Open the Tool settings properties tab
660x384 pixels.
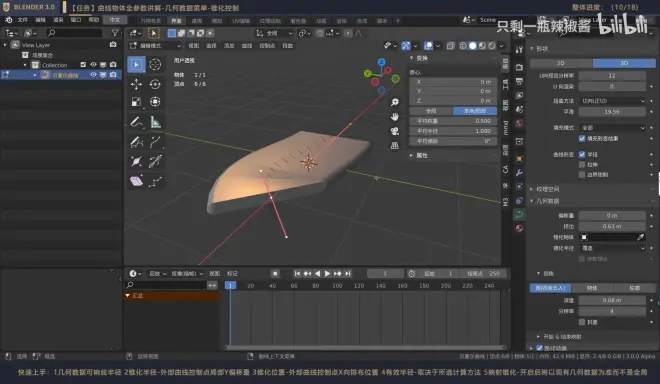(x=519, y=50)
